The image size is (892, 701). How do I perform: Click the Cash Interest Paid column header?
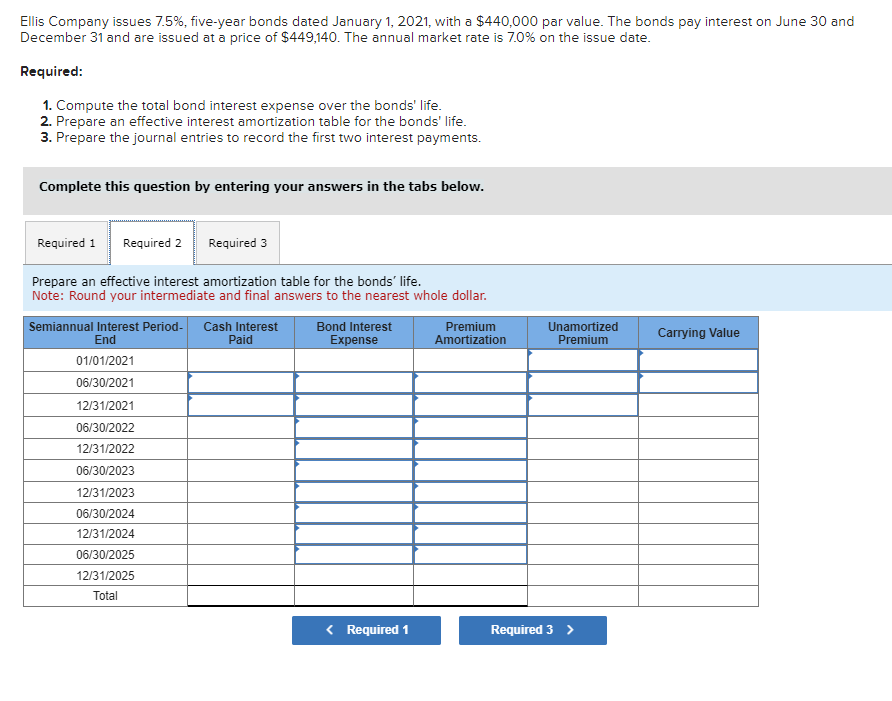[x=241, y=333]
